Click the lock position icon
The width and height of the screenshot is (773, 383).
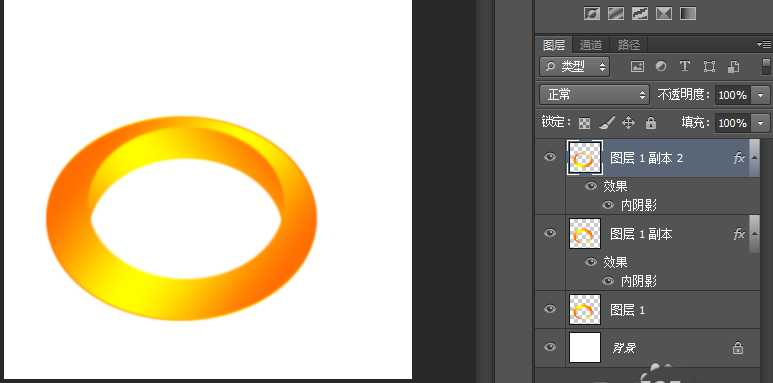pyautogui.click(x=629, y=123)
